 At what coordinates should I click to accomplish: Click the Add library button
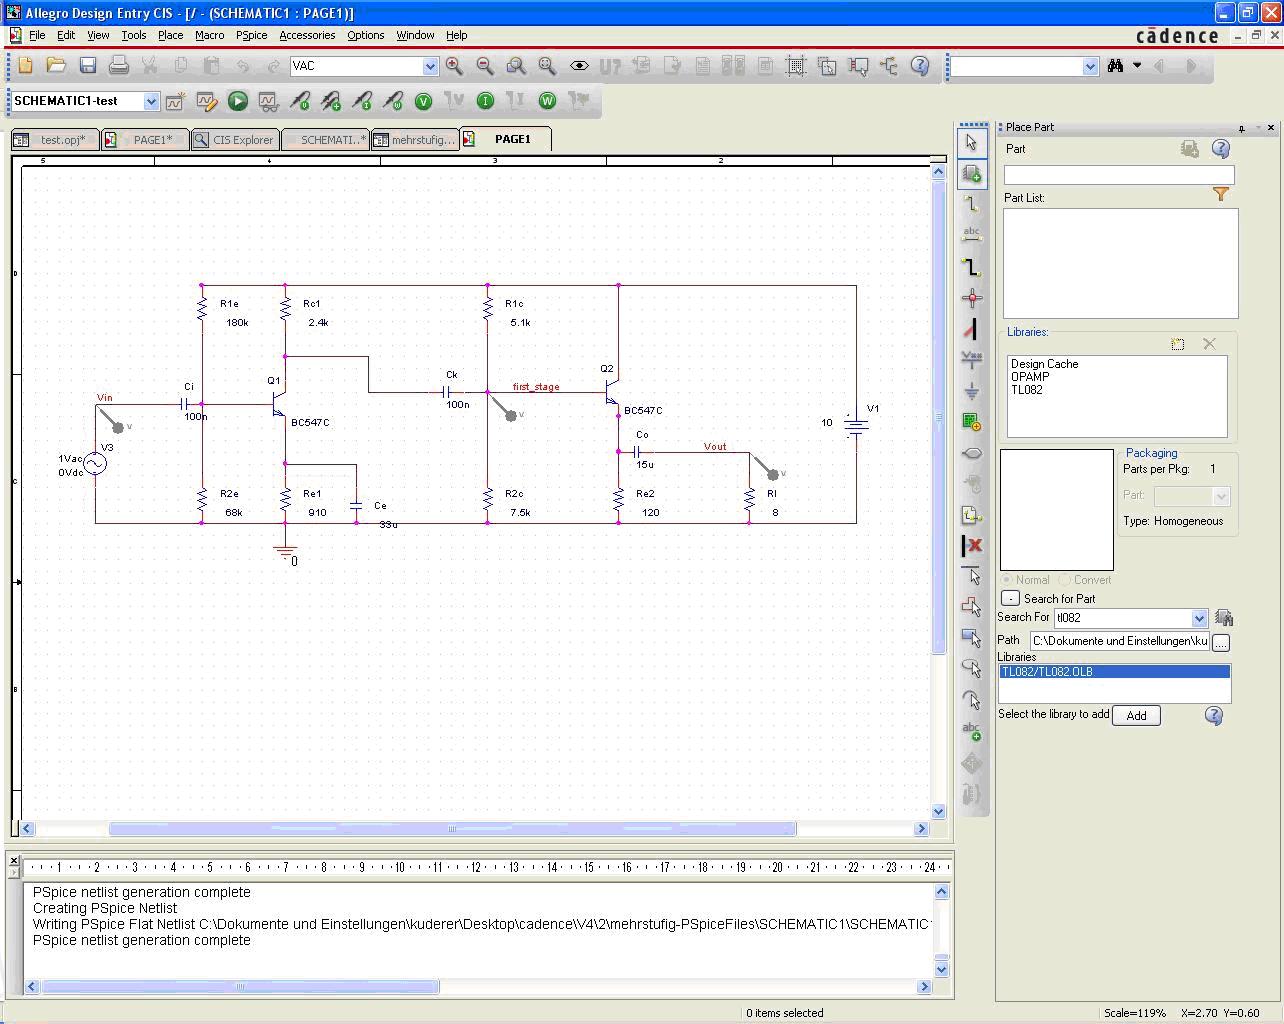1136,715
